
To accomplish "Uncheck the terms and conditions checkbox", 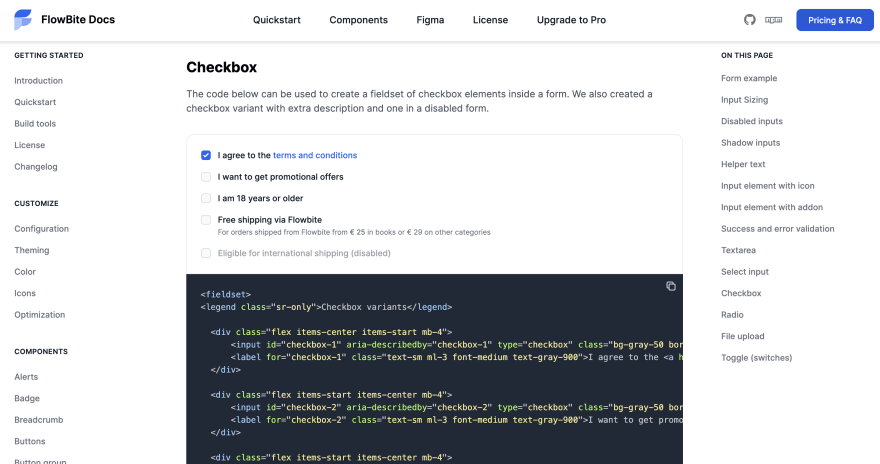I will point(206,155).
